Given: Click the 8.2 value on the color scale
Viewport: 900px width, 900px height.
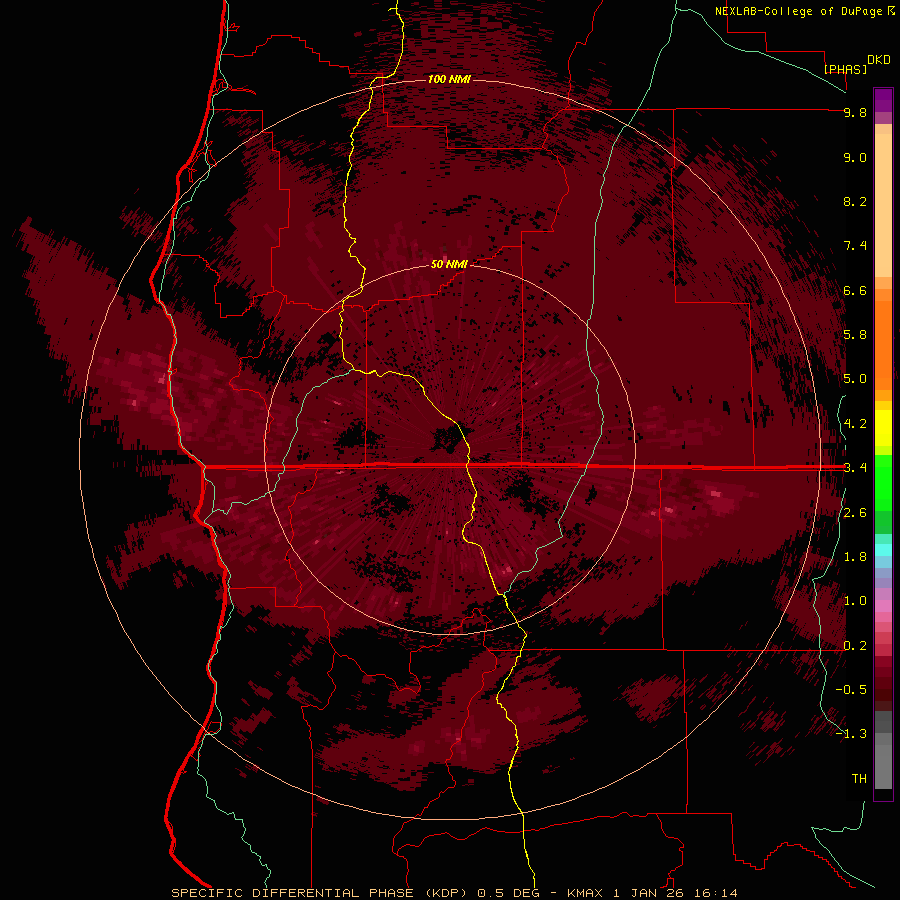Looking at the screenshot, I should (x=855, y=201).
